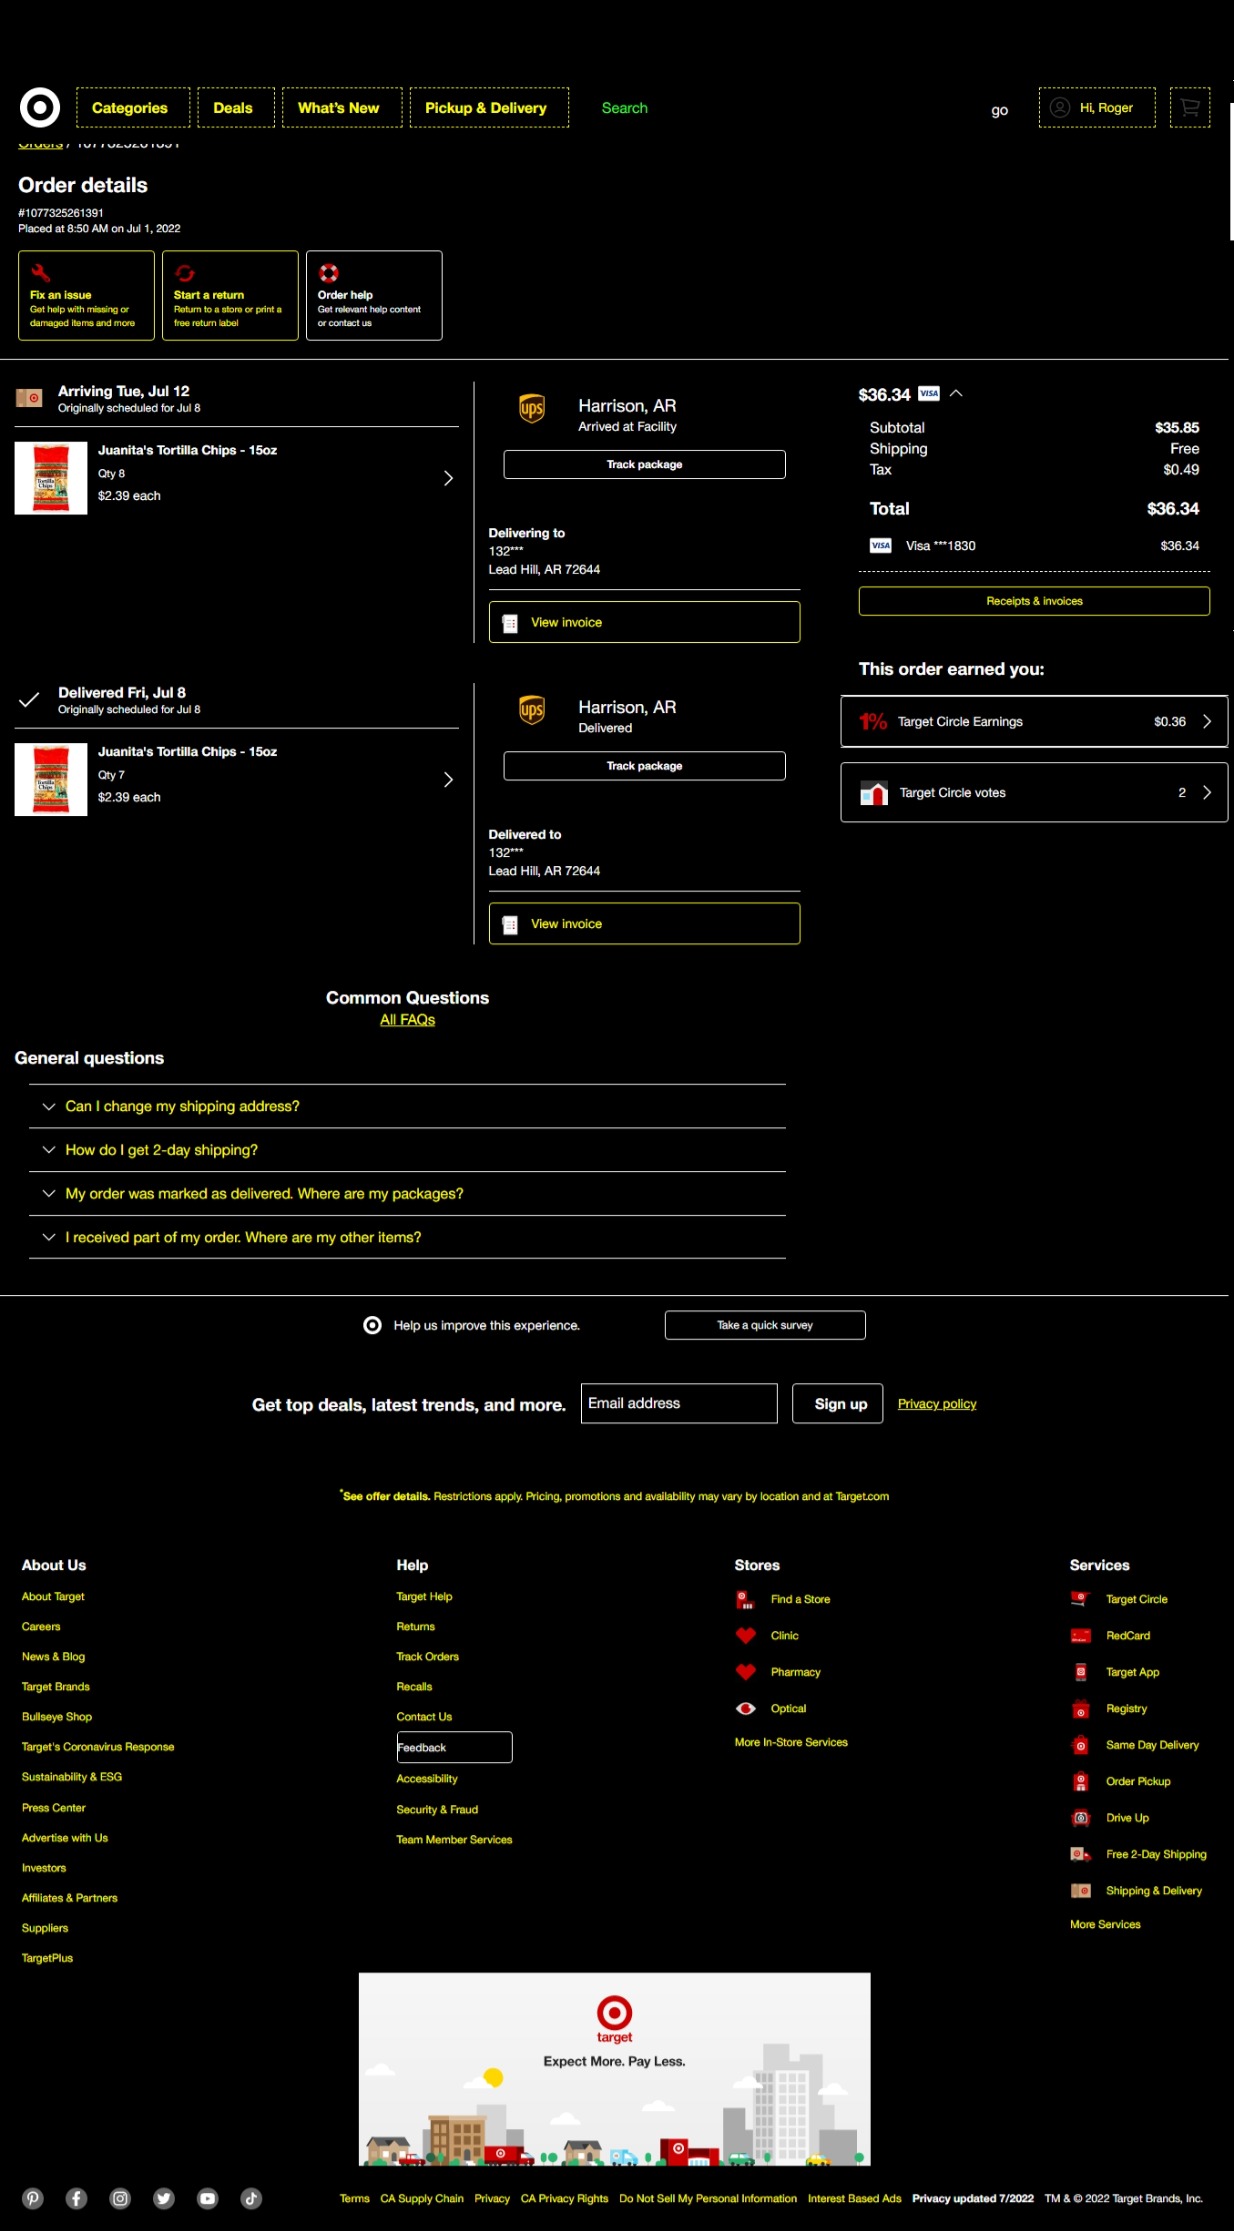The height and width of the screenshot is (2231, 1234).
Task: Click the All FAQs link
Action: [x=407, y=1020]
